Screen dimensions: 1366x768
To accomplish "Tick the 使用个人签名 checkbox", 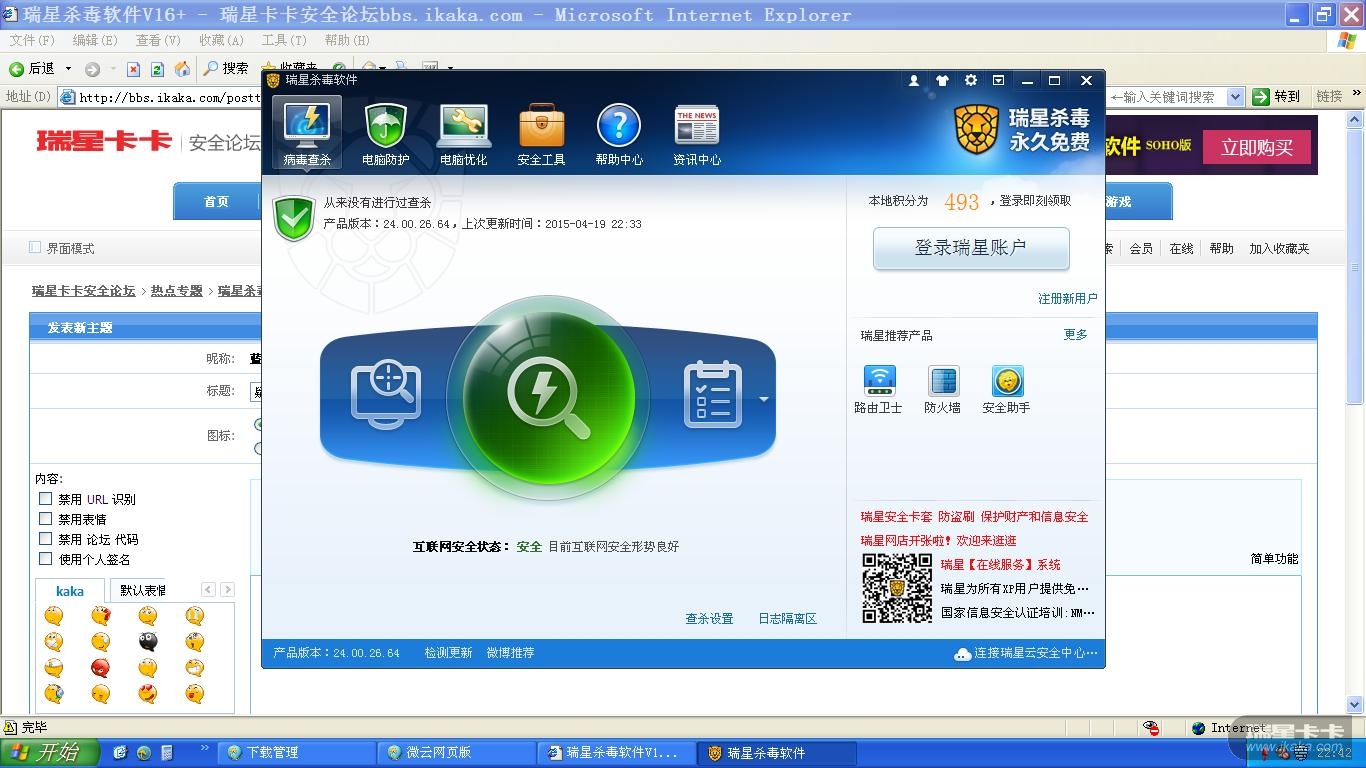I will click(x=45, y=559).
